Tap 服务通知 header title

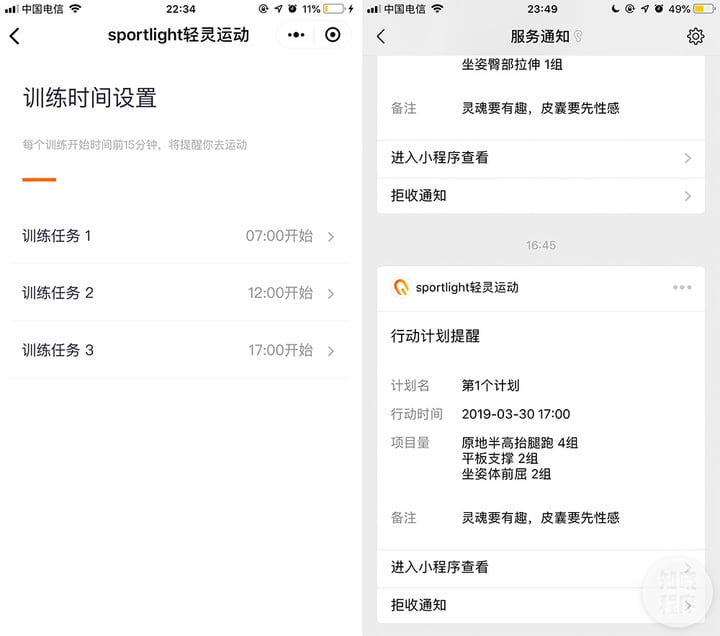point(540,36)
